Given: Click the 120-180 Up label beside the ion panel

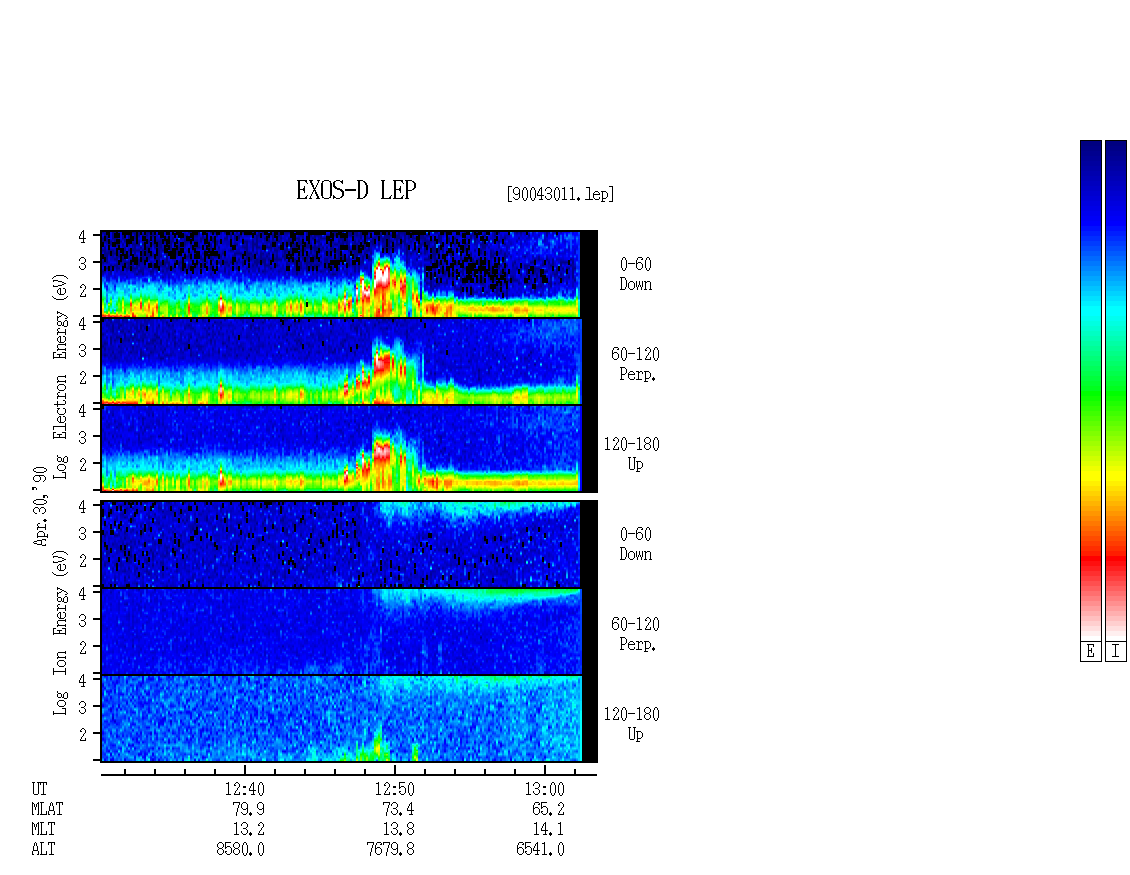Looking at the screenshot, I should (632, 724).
